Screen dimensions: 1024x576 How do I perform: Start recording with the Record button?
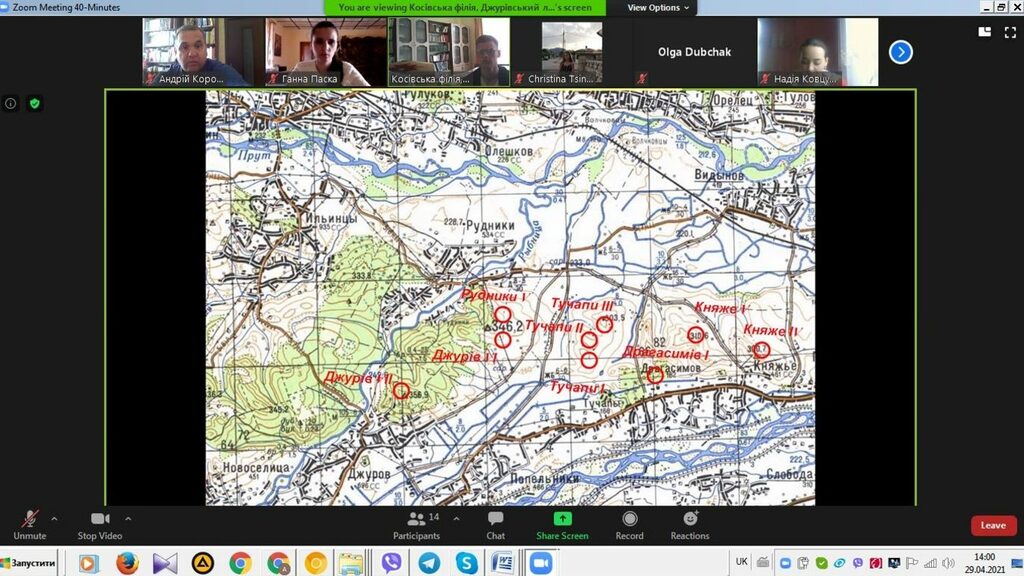click(629, 525)
